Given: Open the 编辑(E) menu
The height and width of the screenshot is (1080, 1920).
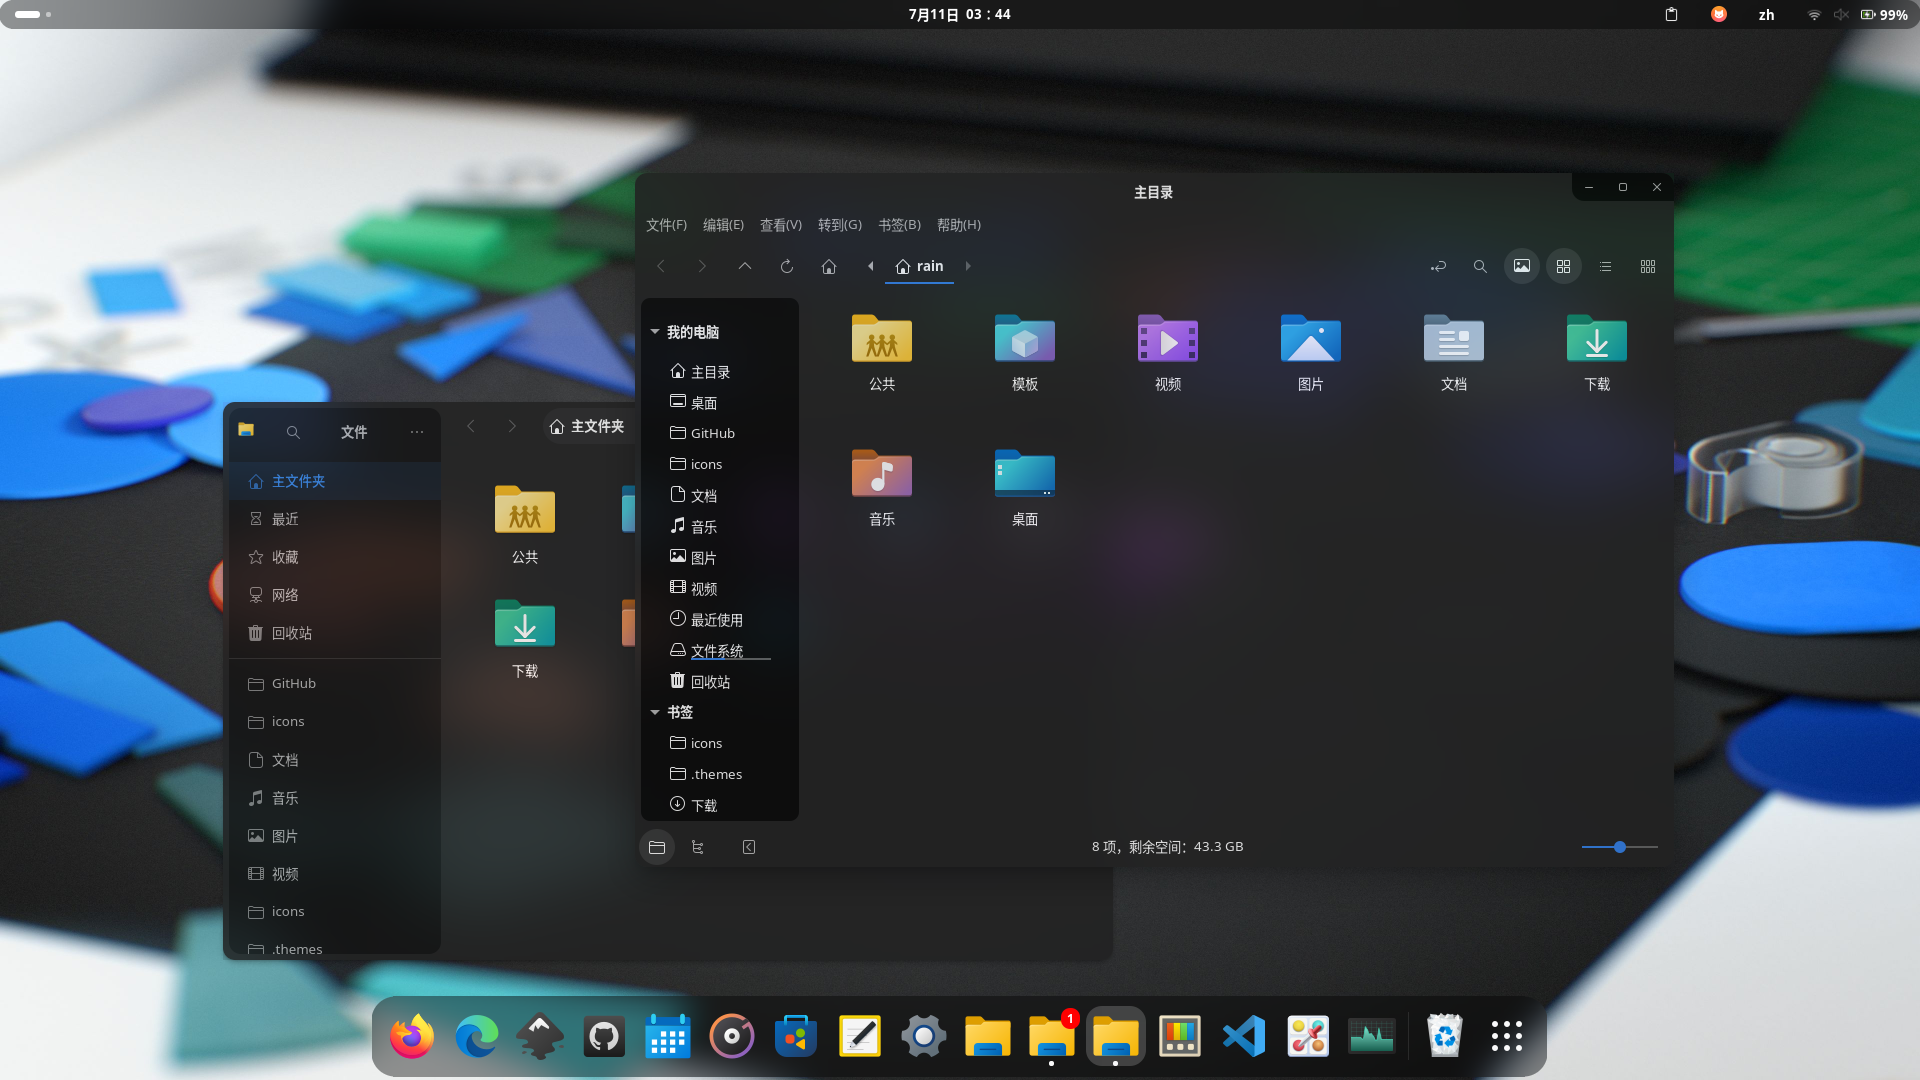Looking at the screenshot, I should click(723, 225).
